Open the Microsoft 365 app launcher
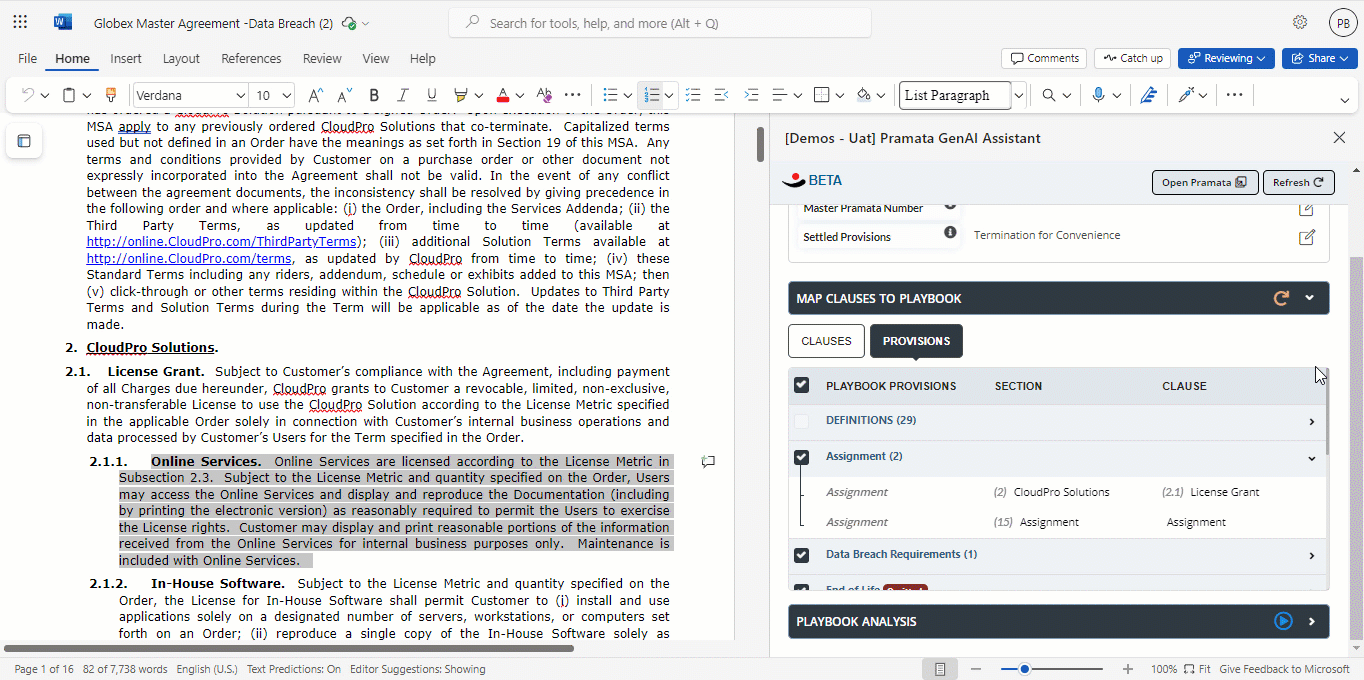 (20, 22)
